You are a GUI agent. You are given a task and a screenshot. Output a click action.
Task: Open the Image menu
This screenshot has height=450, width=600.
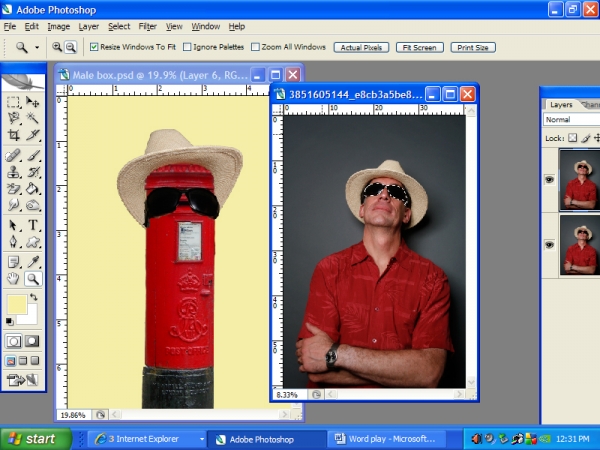point(59,26)
